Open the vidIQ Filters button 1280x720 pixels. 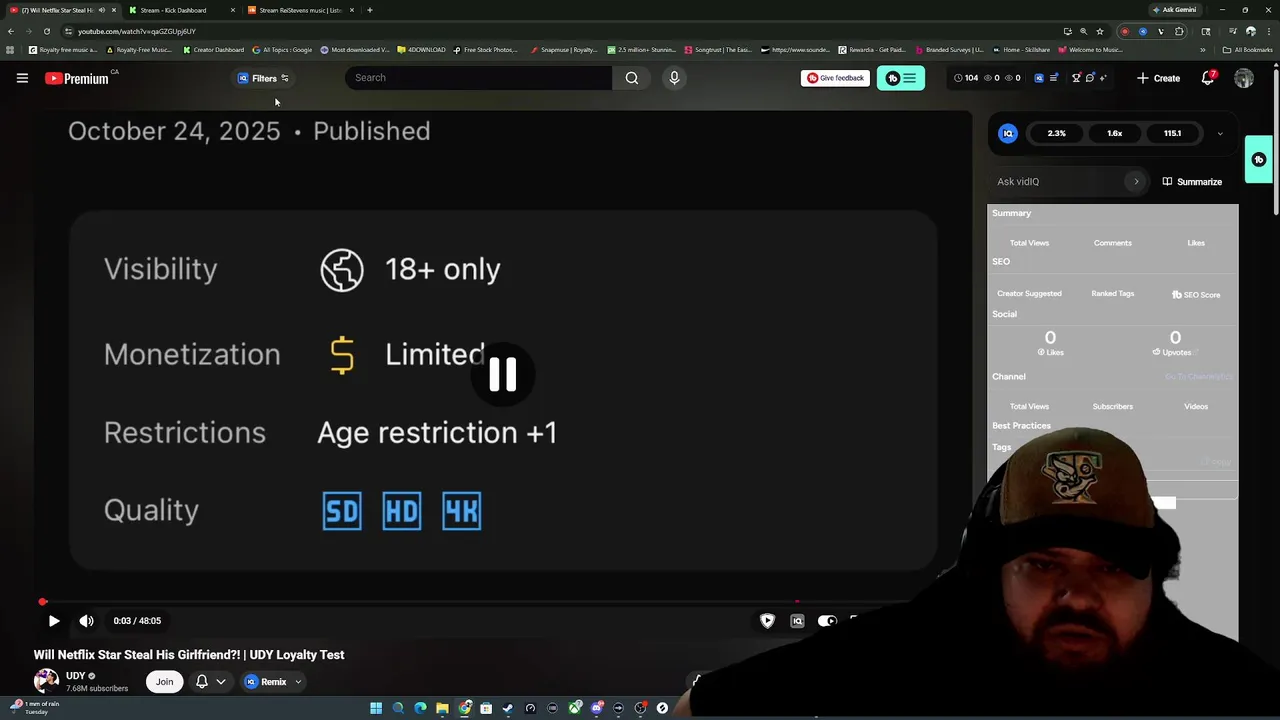click(263, 78)
